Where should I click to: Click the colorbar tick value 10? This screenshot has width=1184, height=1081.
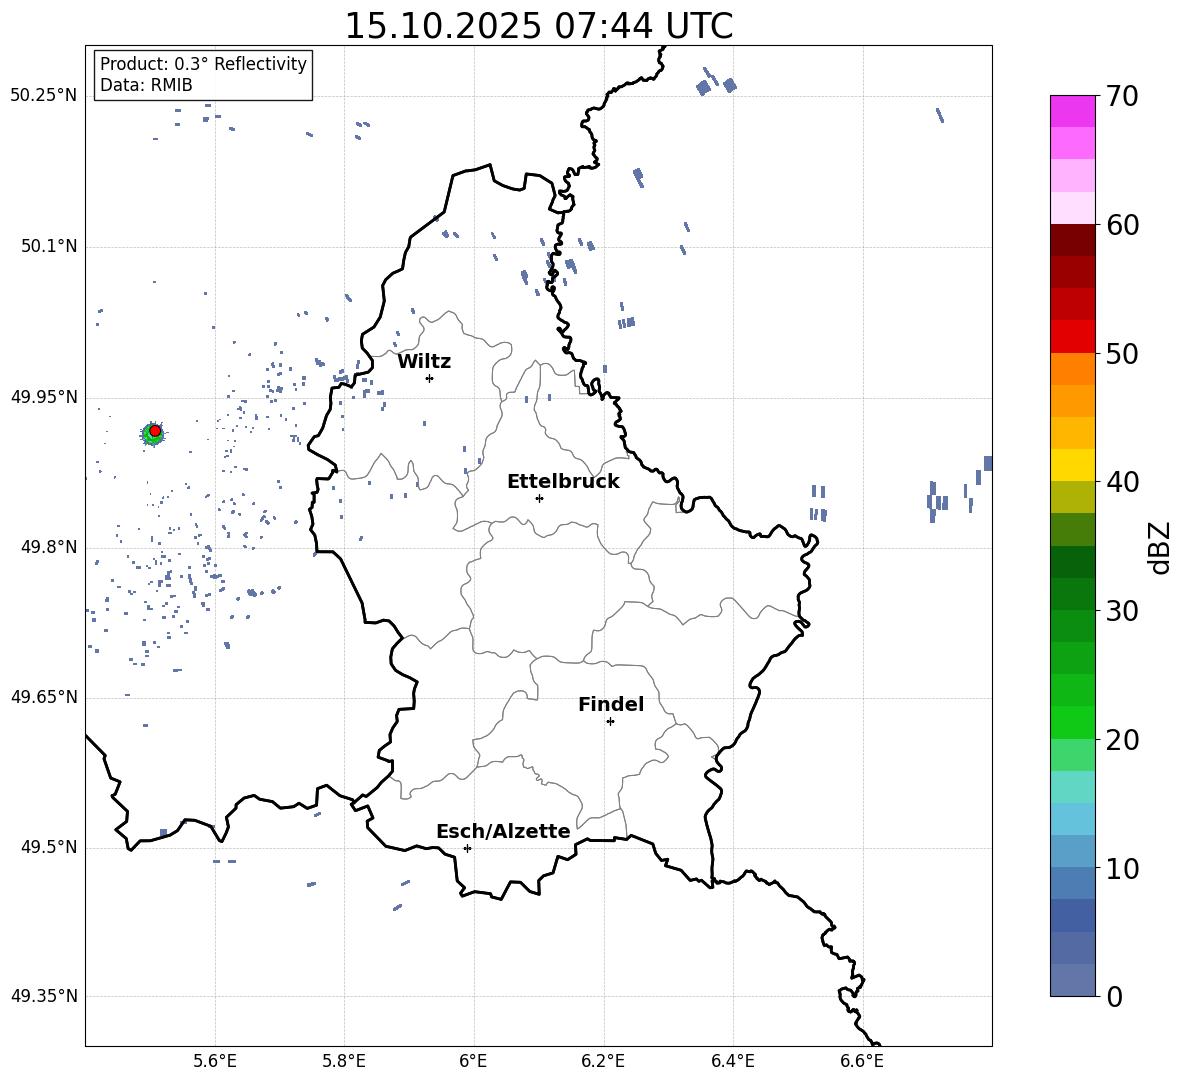1122,868
